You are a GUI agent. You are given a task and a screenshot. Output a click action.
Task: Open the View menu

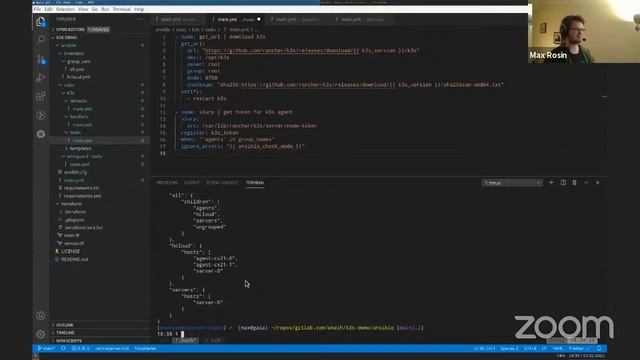pos(83,9)
